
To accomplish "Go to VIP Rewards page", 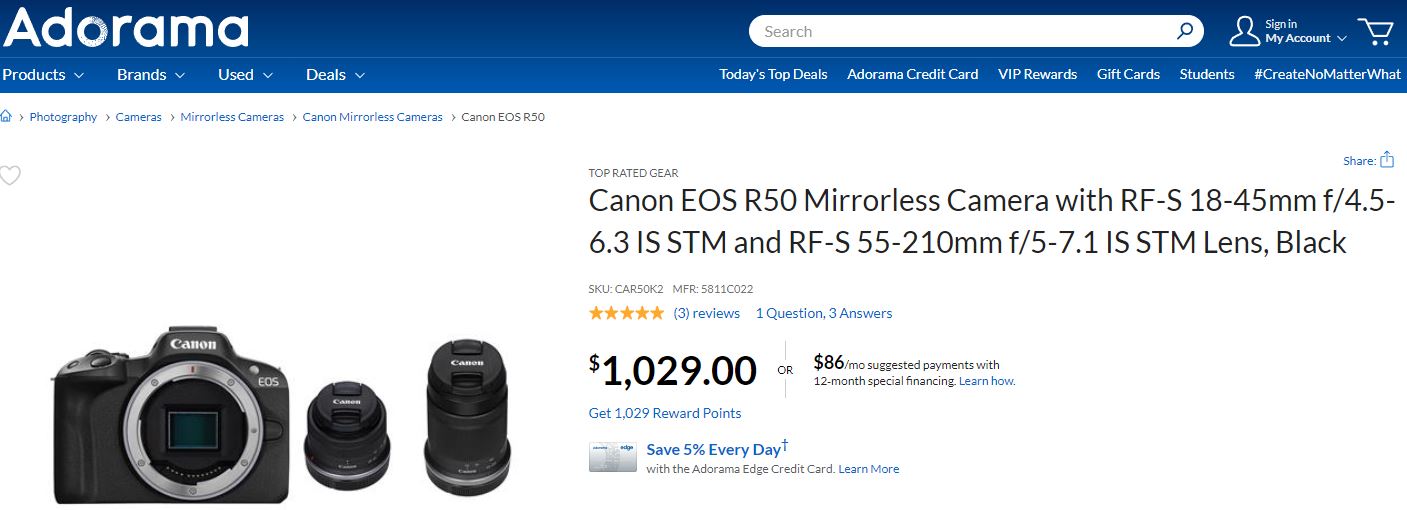I will 1037,75.
